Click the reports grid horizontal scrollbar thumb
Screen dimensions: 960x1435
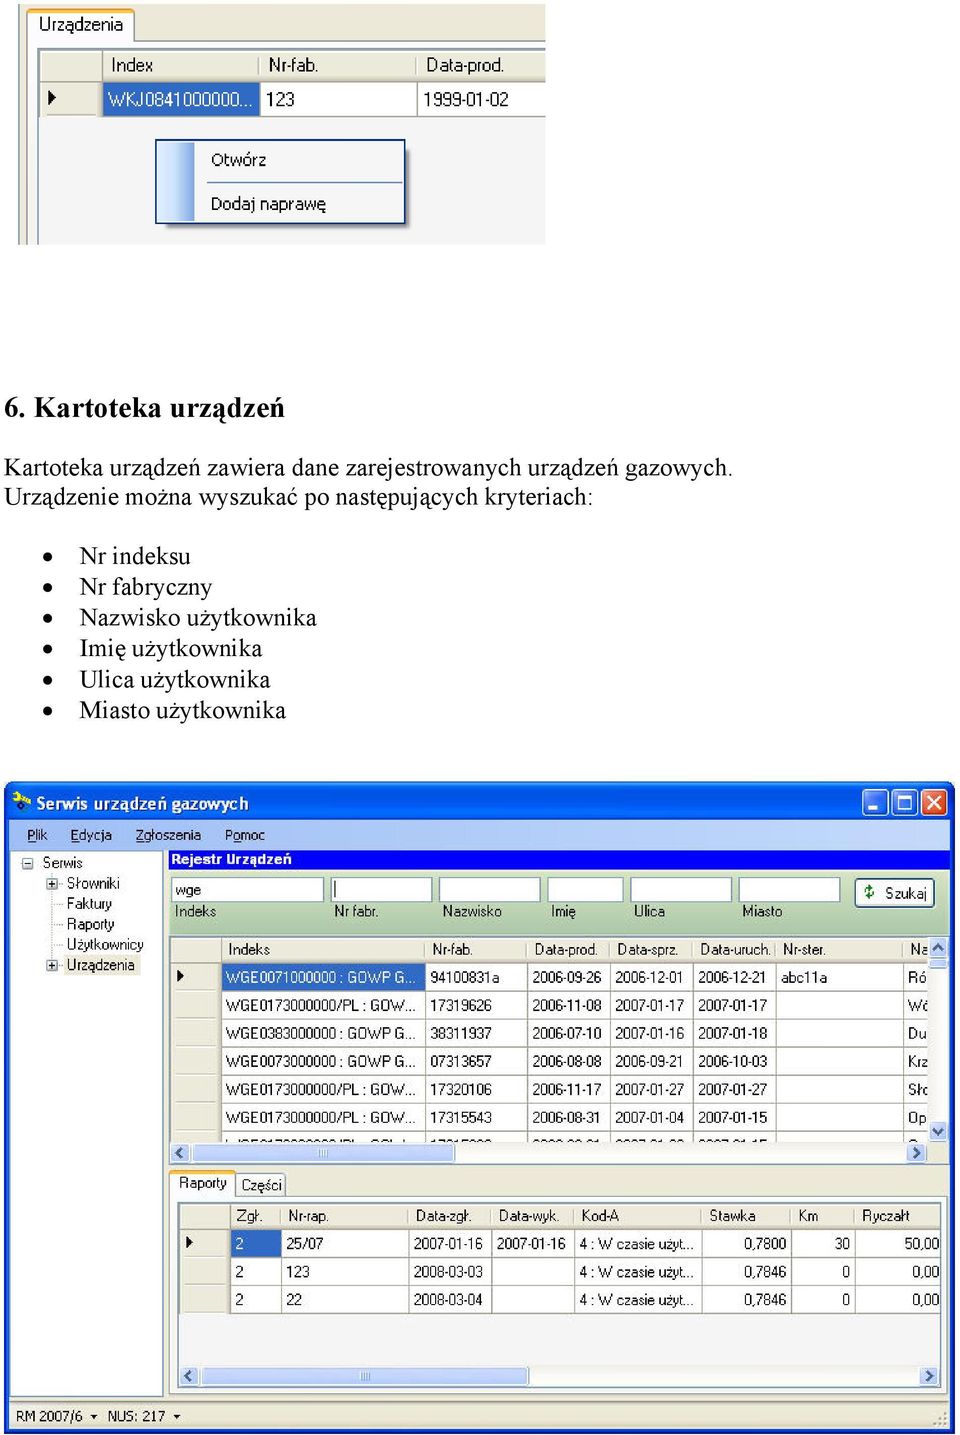[364, 1377]
